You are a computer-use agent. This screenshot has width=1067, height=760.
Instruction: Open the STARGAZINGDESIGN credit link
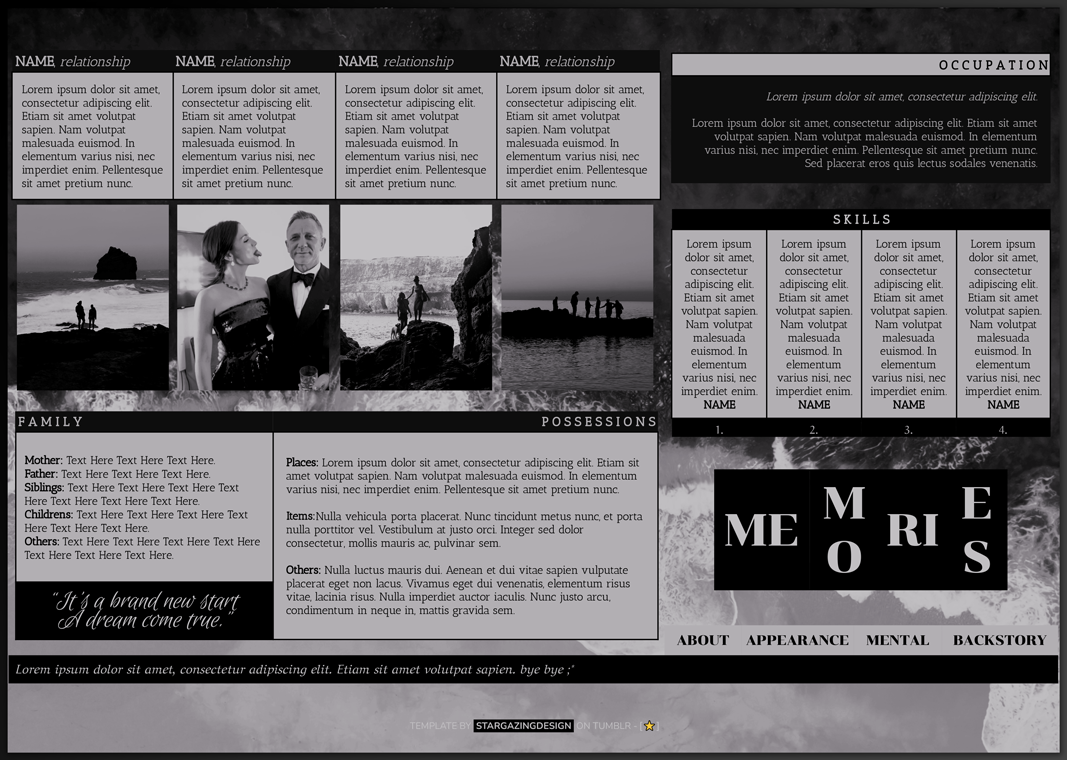coord(523,726)
